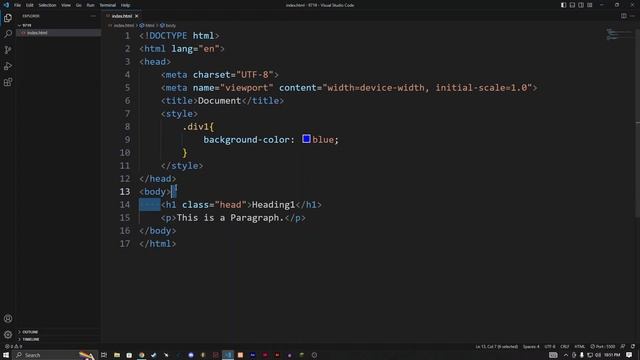Click the notifications bell in status bar
This screenshot has height=360, width=640.
[x=633, y=347]
